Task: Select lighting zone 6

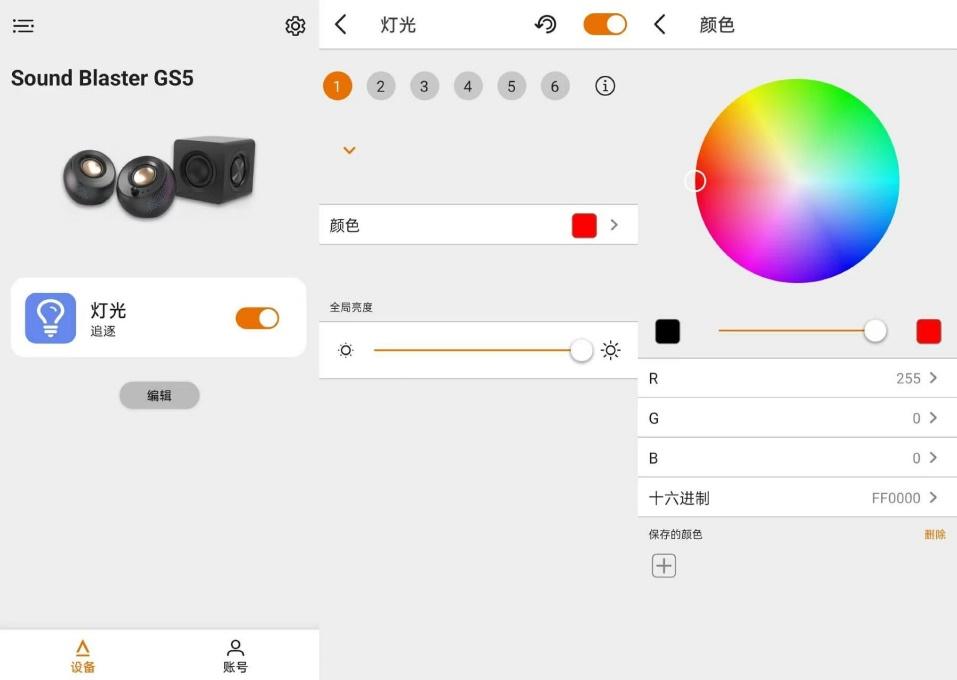Action: [555, 86]
